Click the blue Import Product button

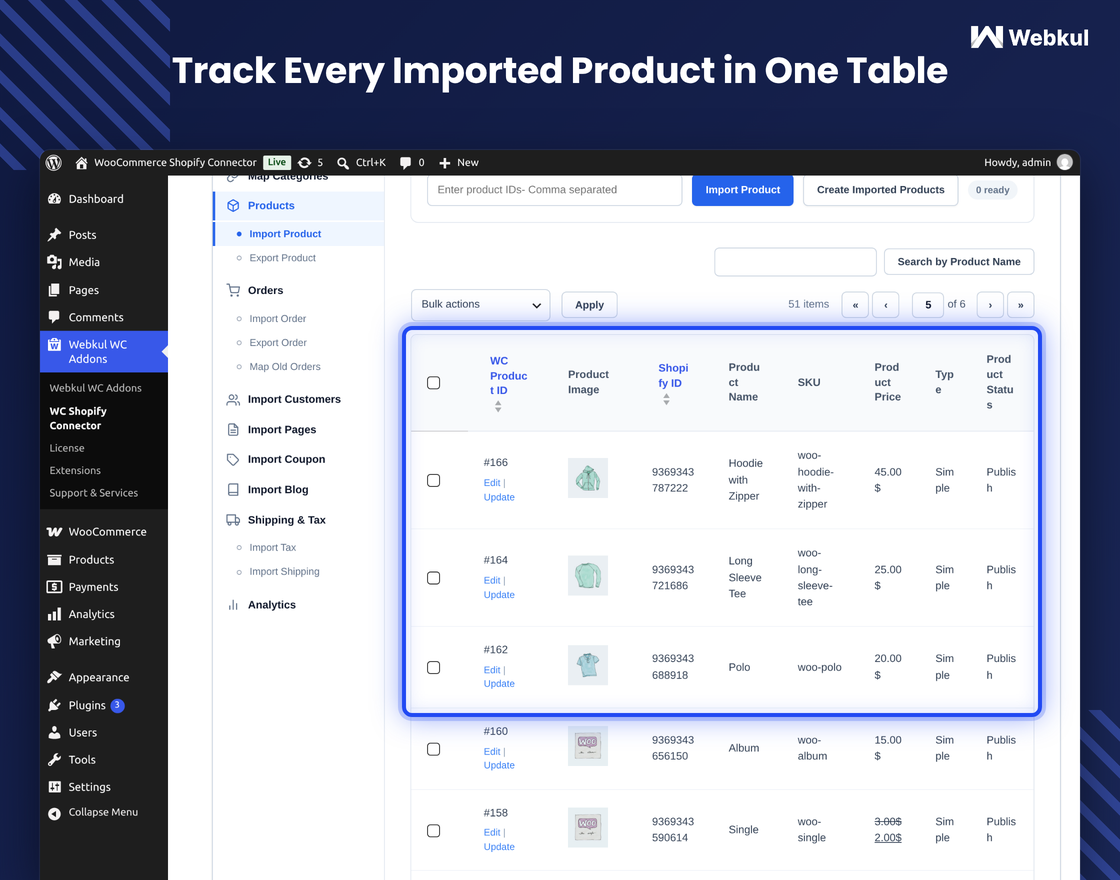742,190
